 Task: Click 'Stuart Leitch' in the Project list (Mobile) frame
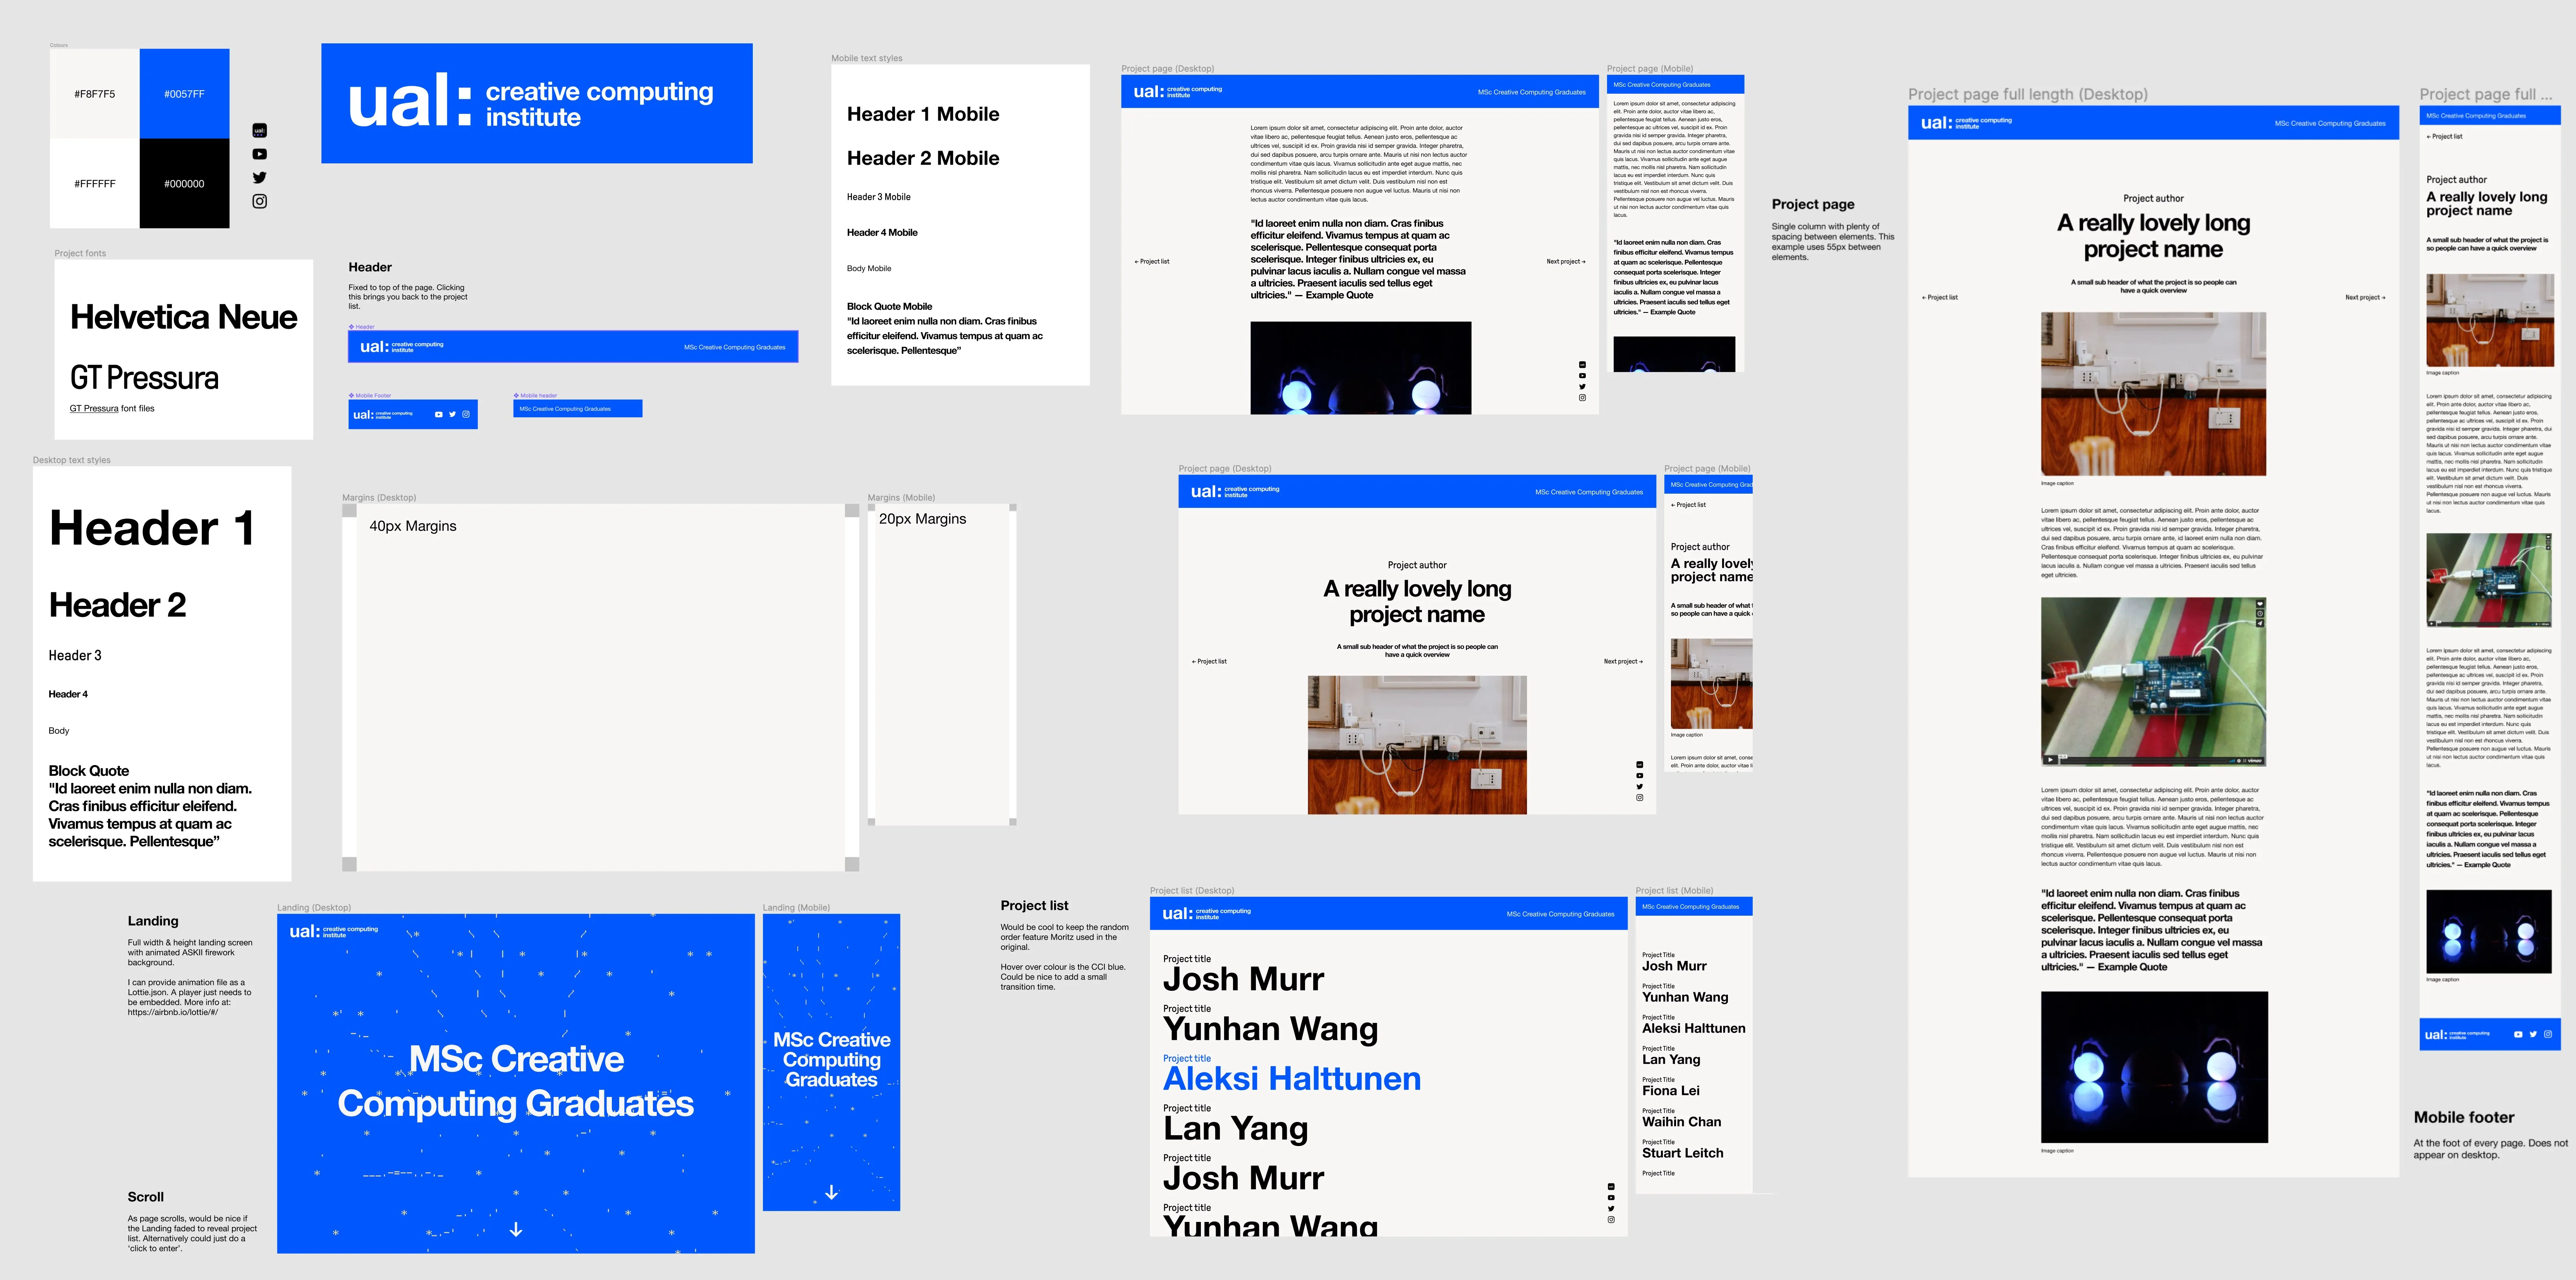[1683, 1153]
